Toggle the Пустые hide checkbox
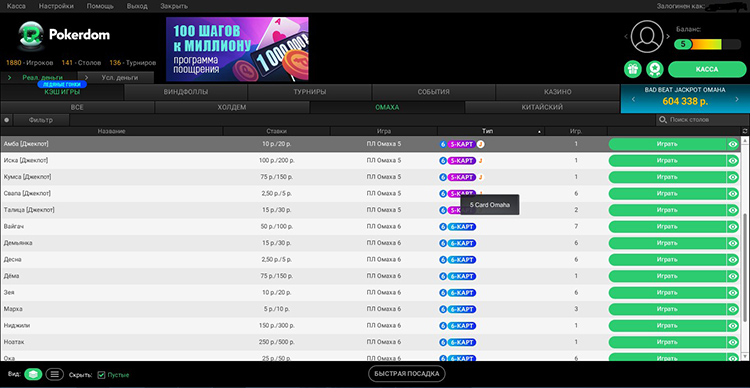The height and width of the screenshot is (388, 750). [x=101, y=375]
